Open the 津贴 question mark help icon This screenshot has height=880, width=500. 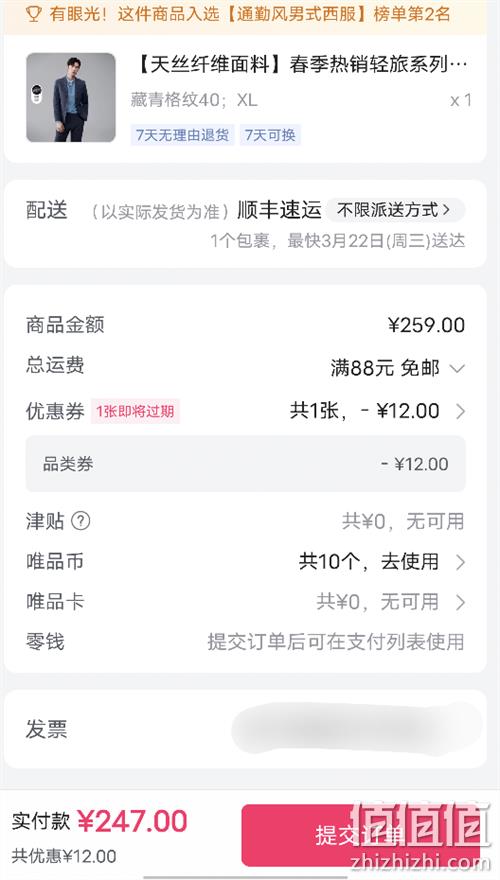pos(81,521)
